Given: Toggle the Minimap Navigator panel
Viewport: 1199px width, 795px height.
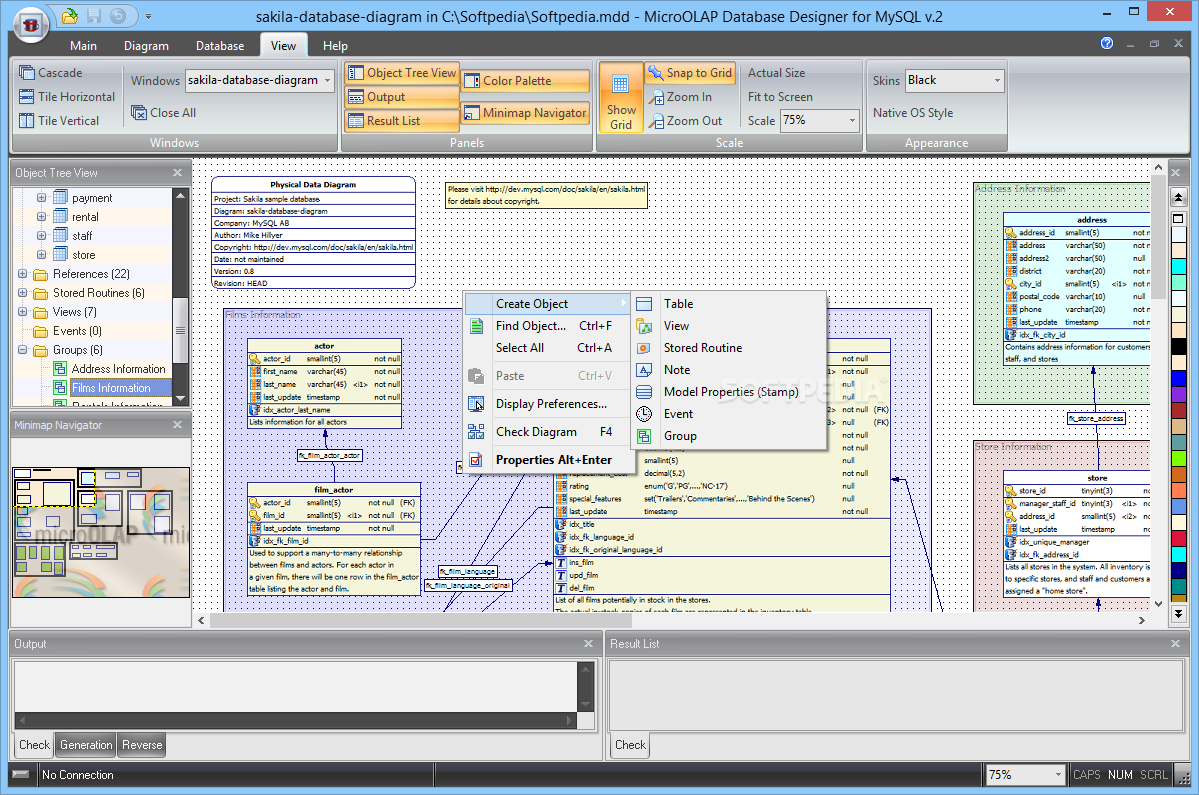Looking at the screenshot, I should click(x=525, y=112).
